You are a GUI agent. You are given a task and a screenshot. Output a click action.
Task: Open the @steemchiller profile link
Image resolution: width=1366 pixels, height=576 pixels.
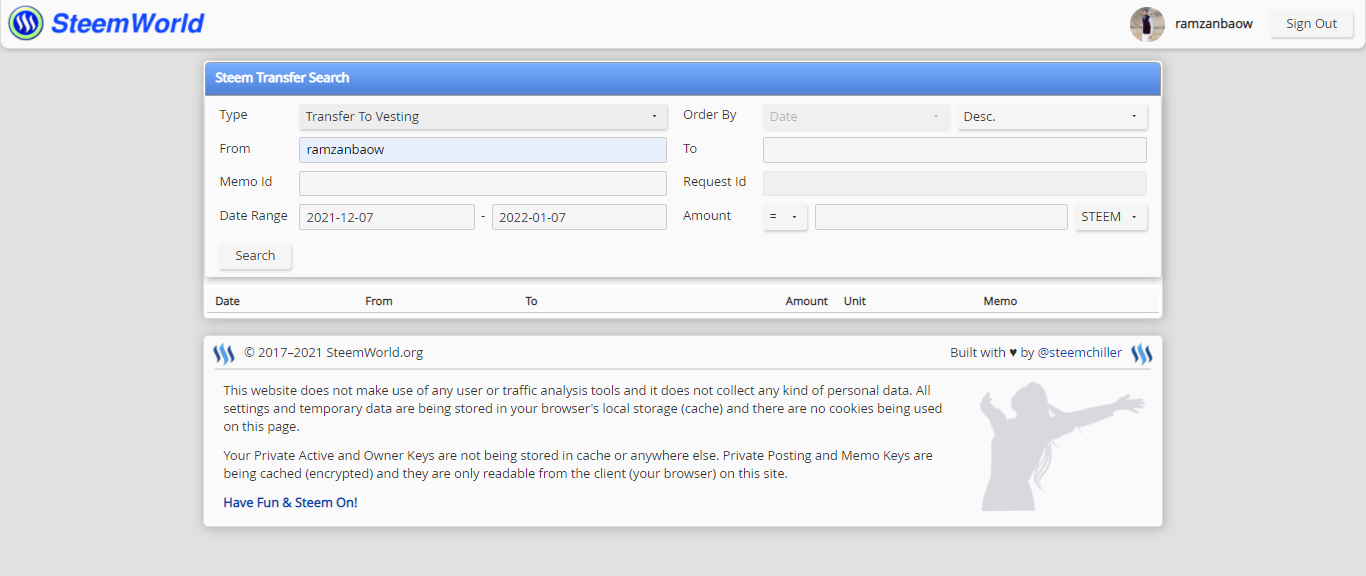click(1080, 352)
